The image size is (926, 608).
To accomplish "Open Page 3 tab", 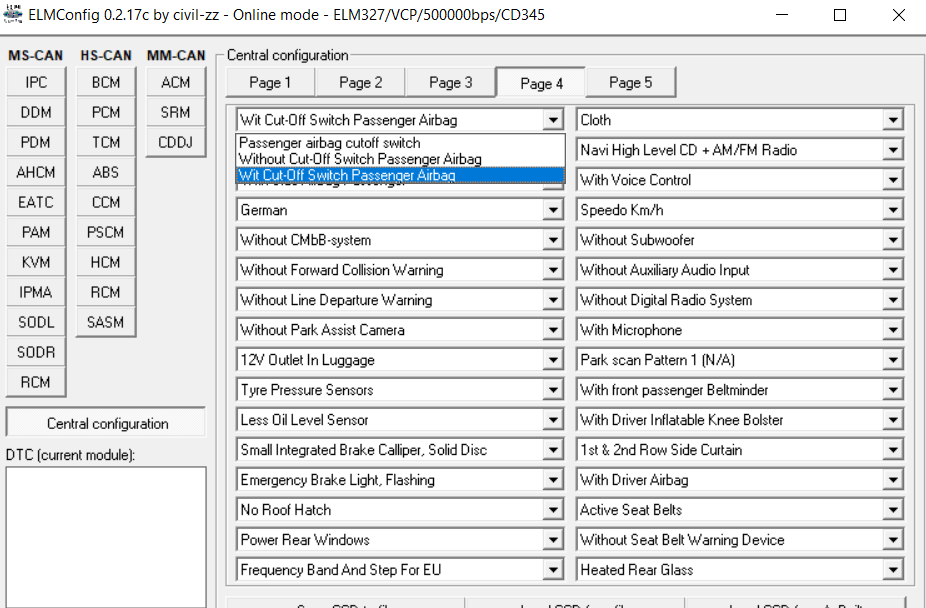I will point(450,83).
